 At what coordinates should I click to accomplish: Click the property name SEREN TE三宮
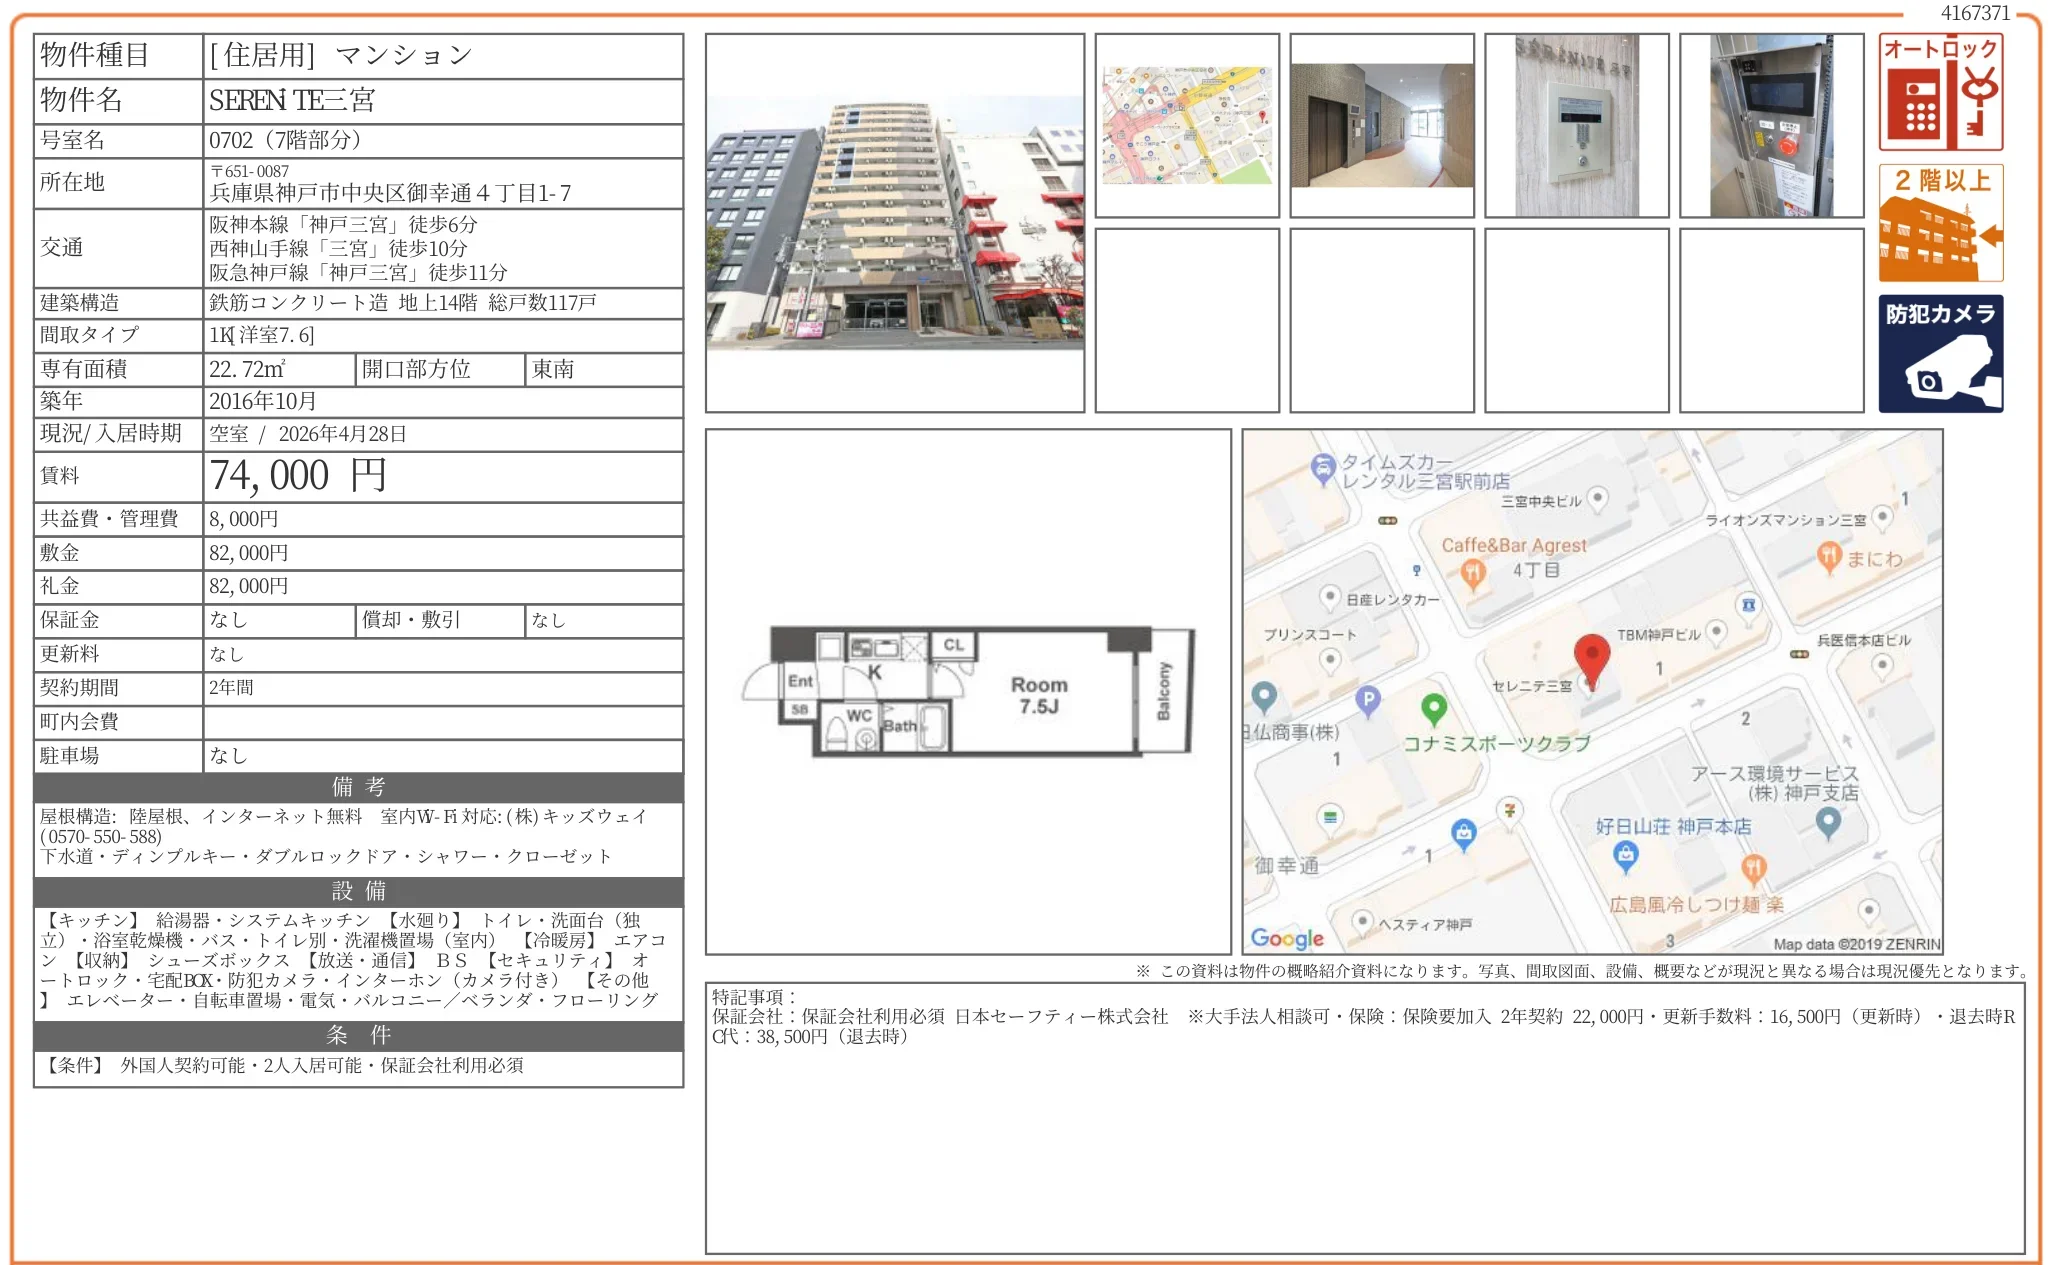pyautogui.click(x=292, y=101)
